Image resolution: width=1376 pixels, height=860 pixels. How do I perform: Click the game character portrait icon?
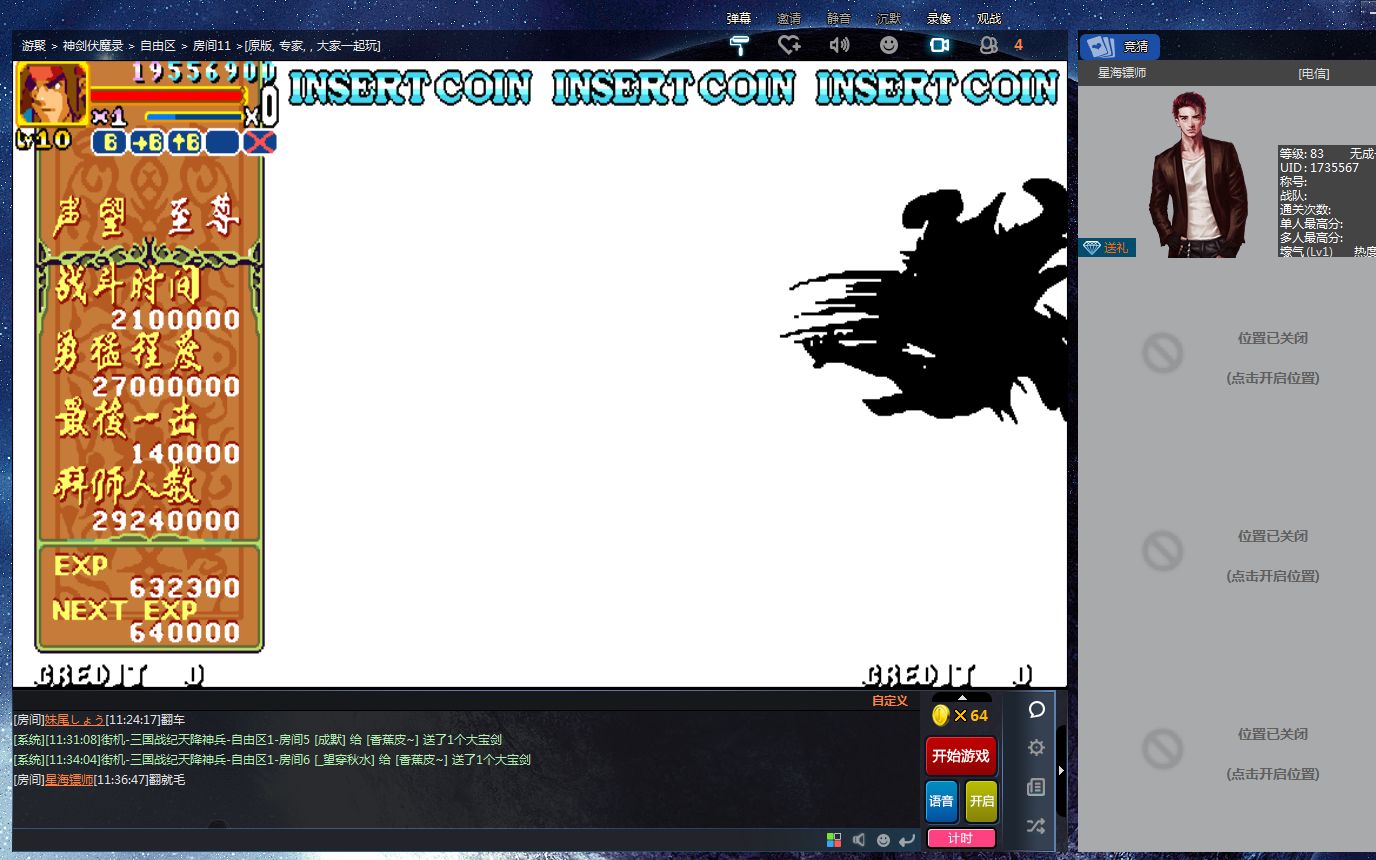click(x=53, y=93)
